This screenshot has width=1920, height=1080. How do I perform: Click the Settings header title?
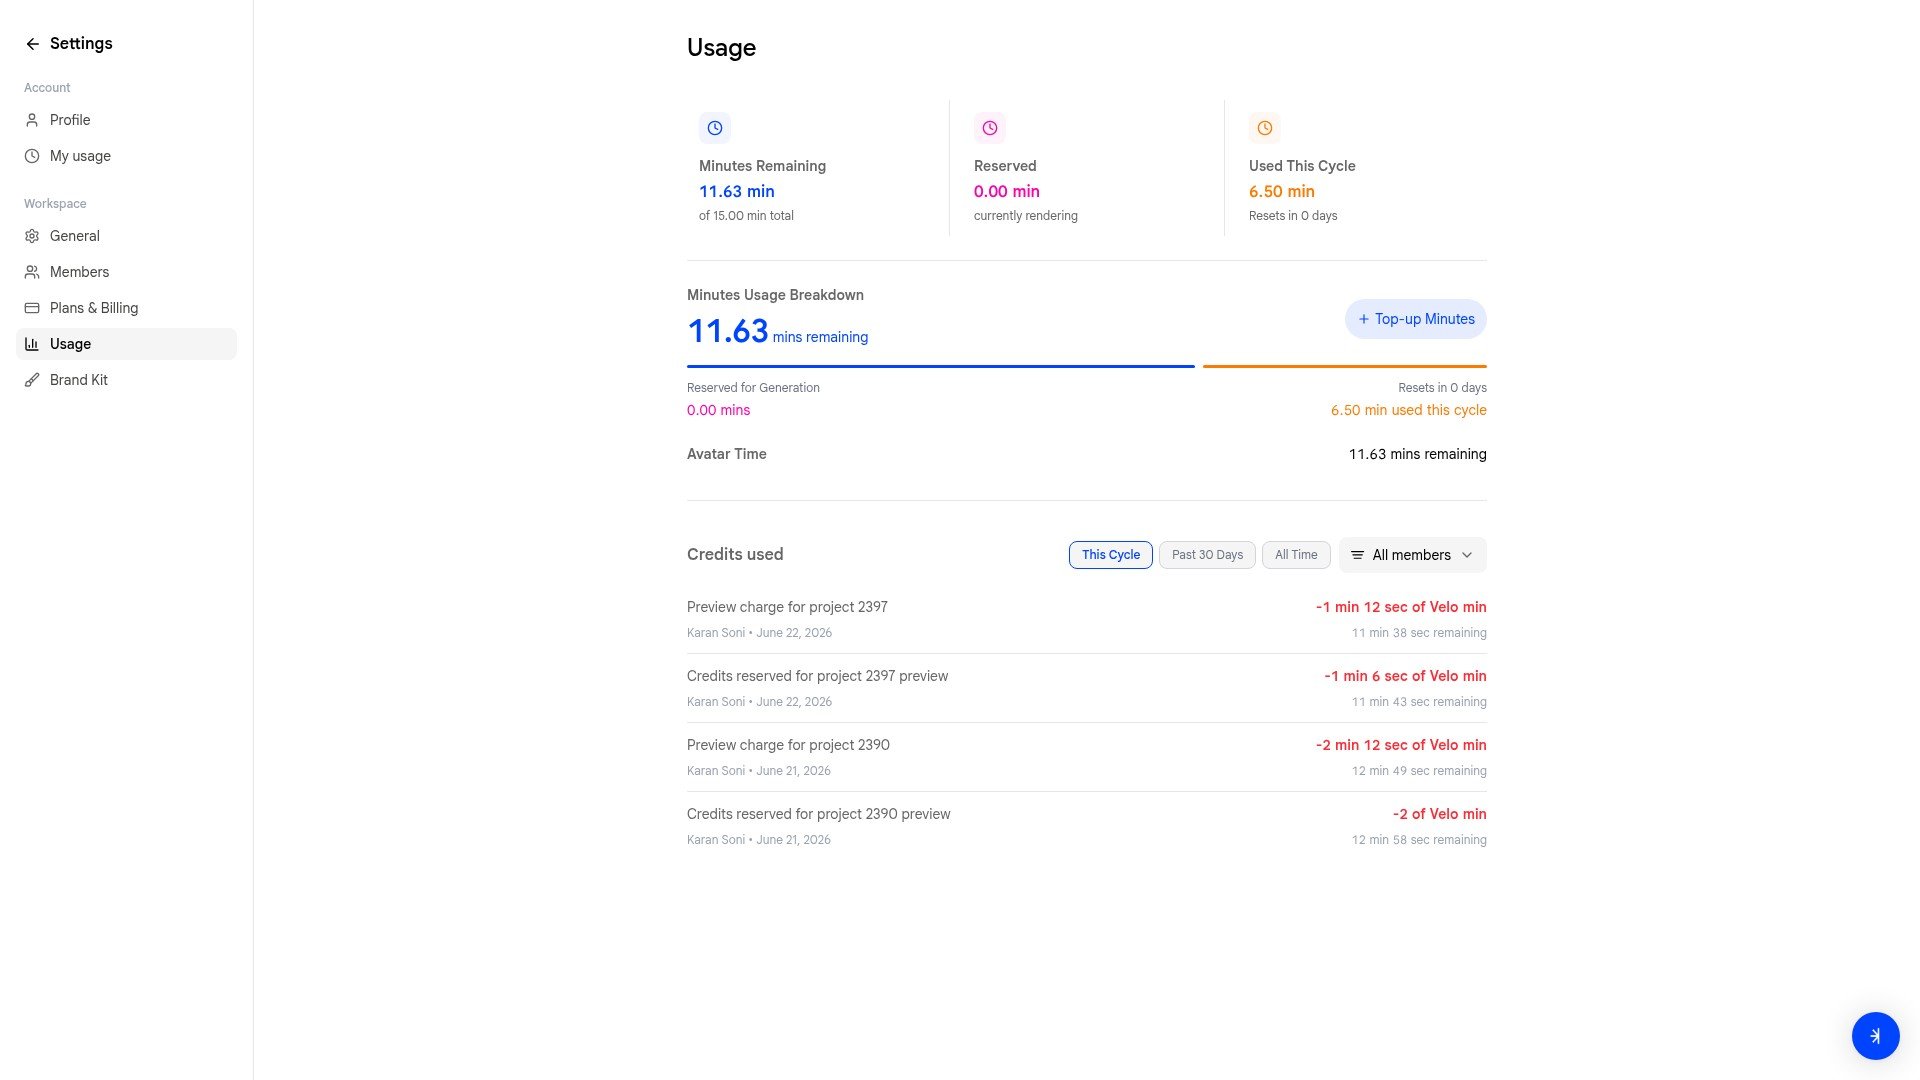81,44
